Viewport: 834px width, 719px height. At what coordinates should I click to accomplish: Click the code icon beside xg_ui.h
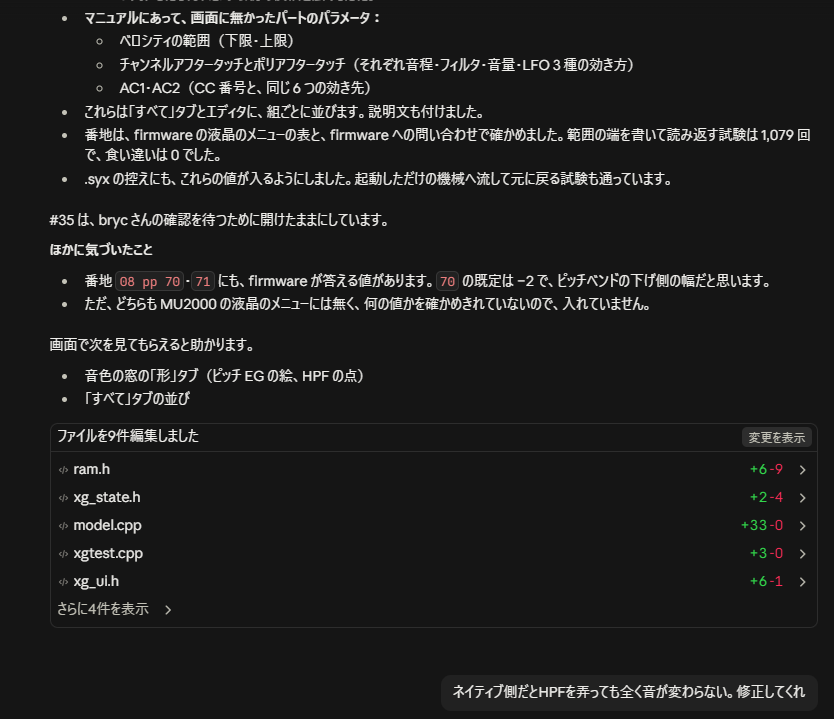pyautogui.click(x=63, y=582)
